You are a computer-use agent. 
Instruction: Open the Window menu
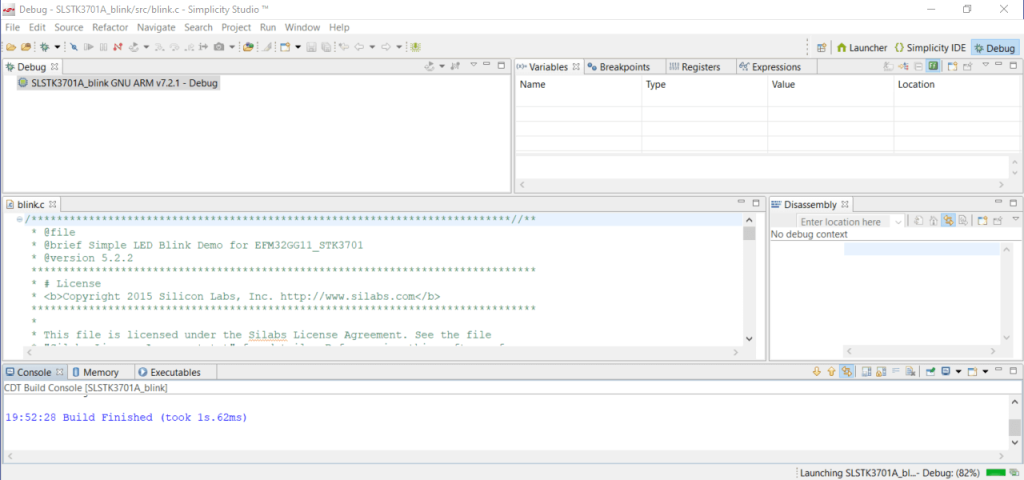[302, 27]
